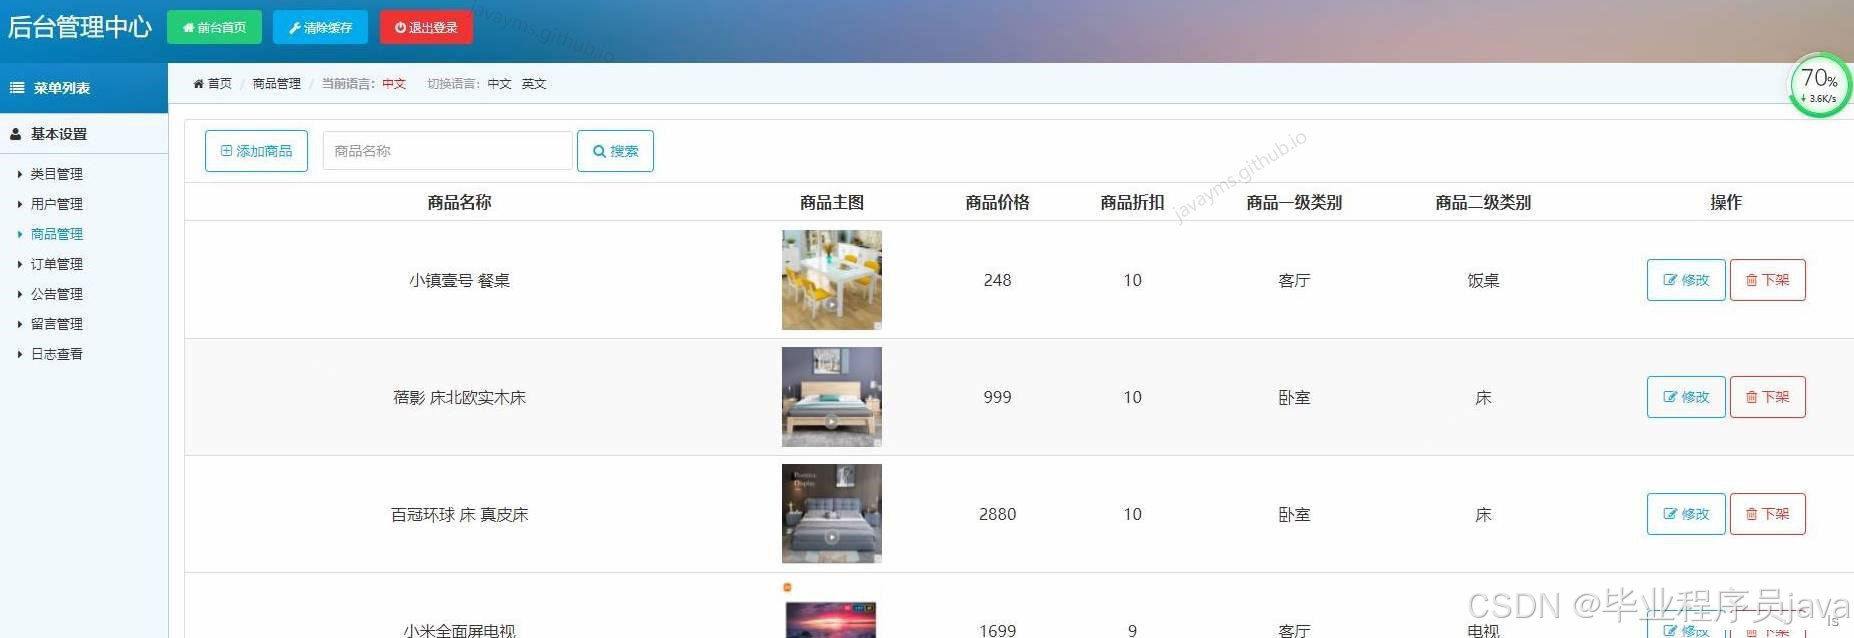Open the 前台首页 button
This screenshot has height=638, width=1854.
(214, 27)
